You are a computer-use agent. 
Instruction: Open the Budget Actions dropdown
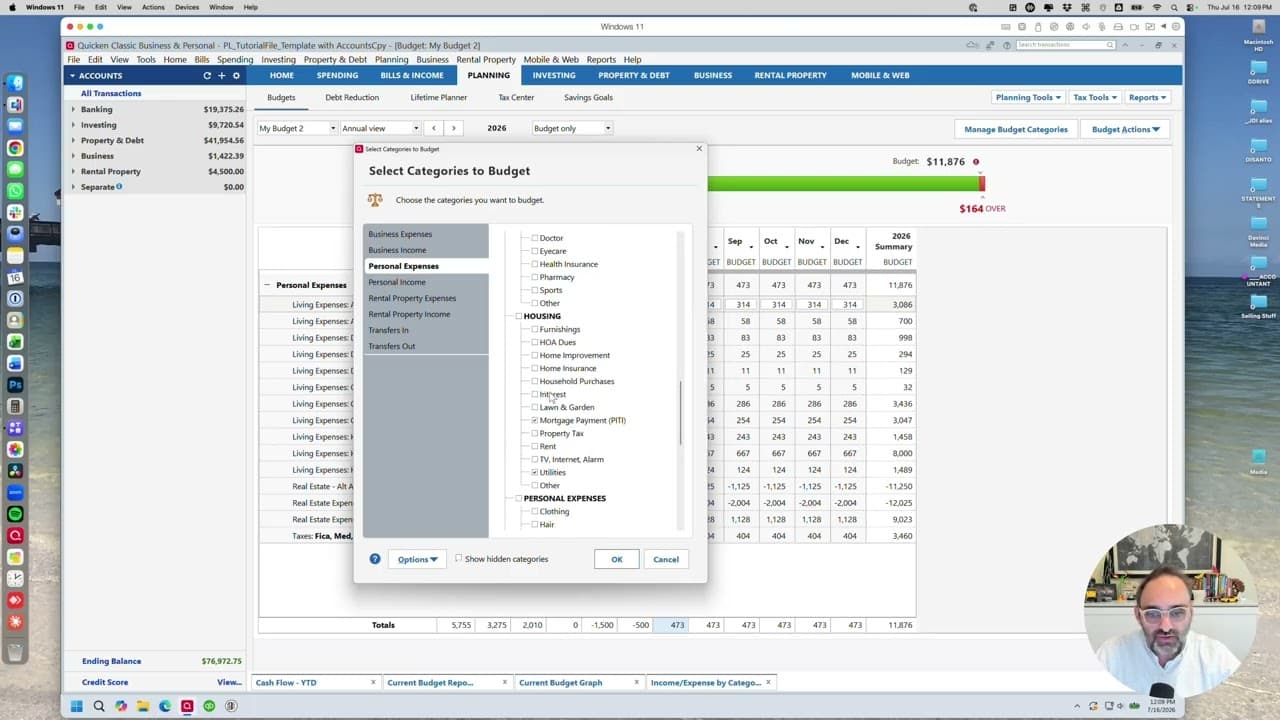pyautogui.click(x=1125, y=129)
